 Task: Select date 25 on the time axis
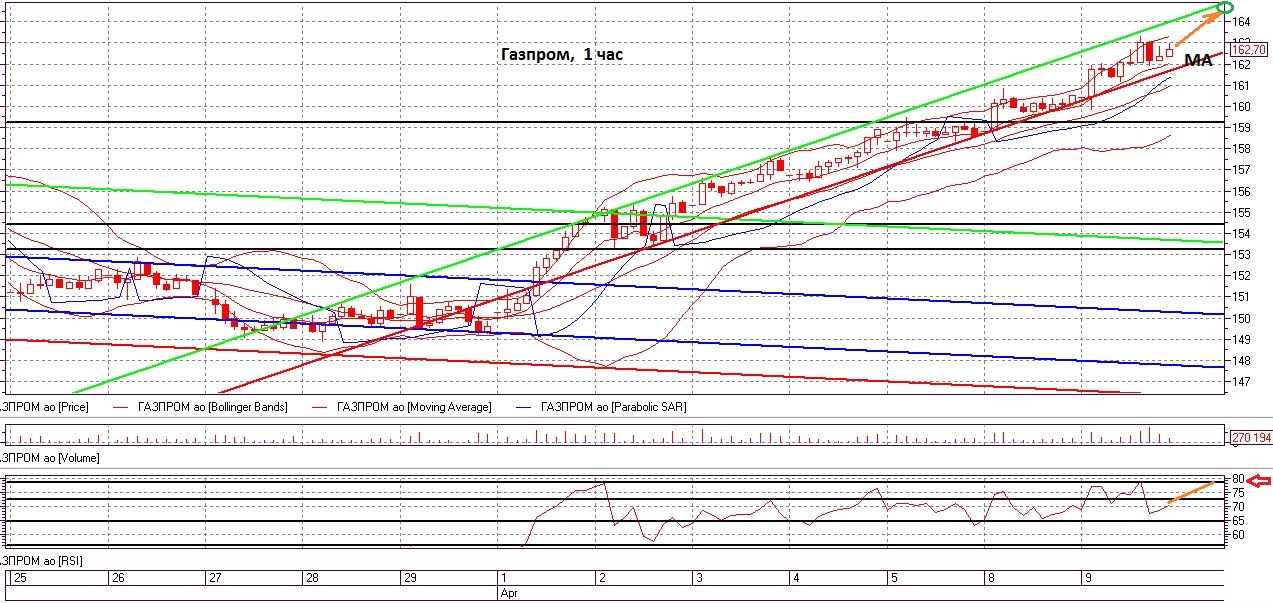pyautogui.click(x=20, y=578)
